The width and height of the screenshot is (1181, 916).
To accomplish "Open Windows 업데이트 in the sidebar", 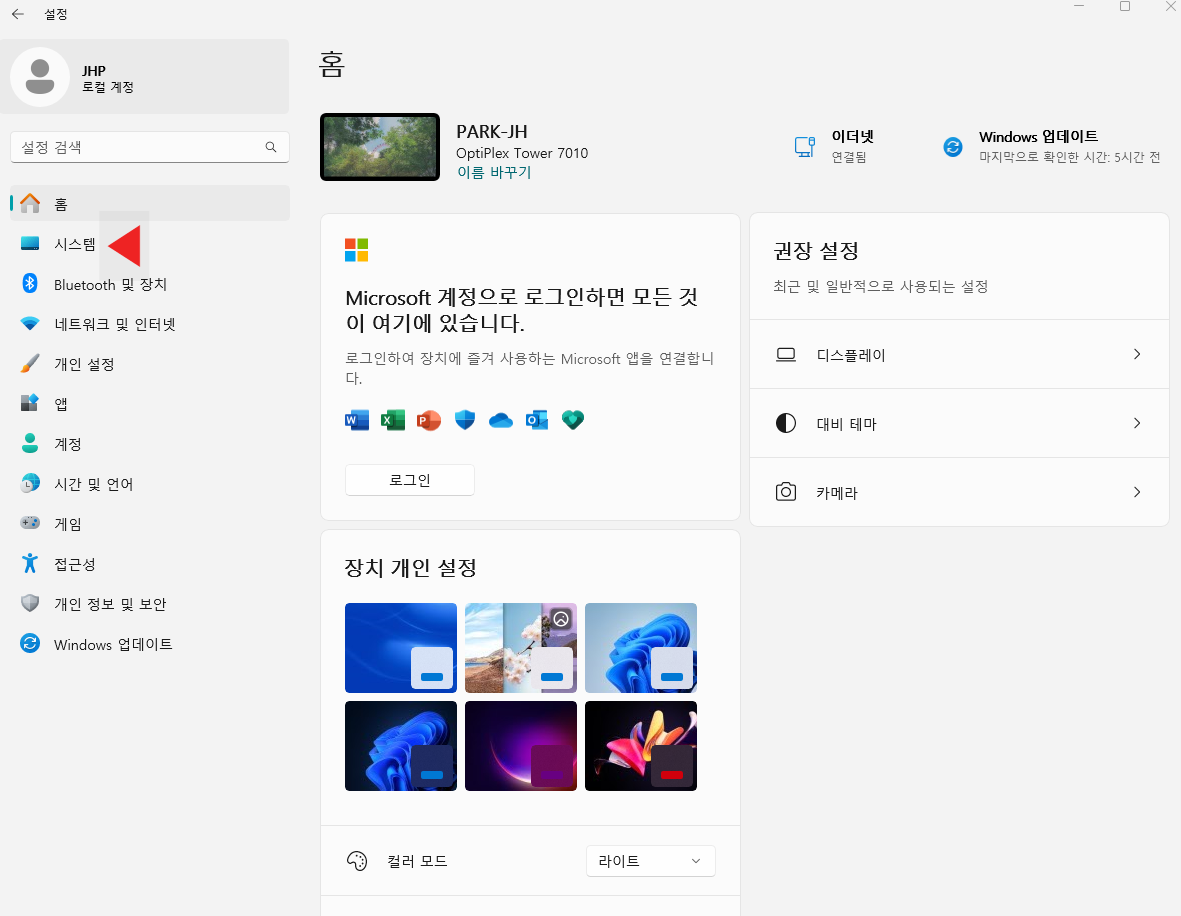I will 150,644.
